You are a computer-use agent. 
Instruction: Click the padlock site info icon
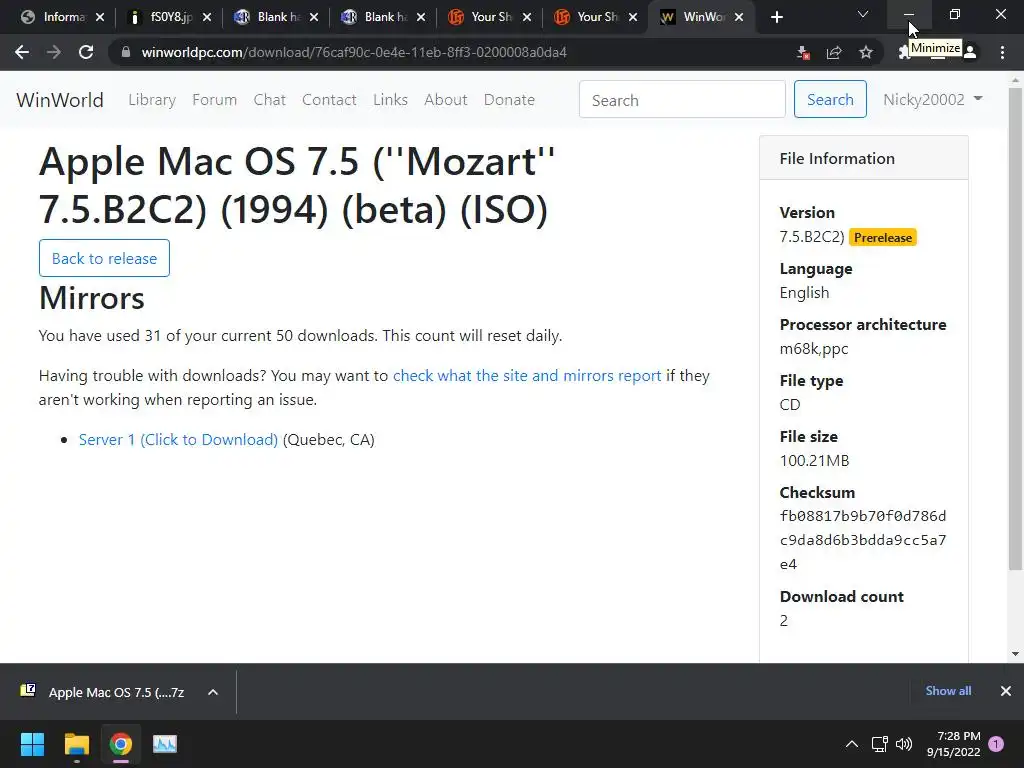click(126, 52)
